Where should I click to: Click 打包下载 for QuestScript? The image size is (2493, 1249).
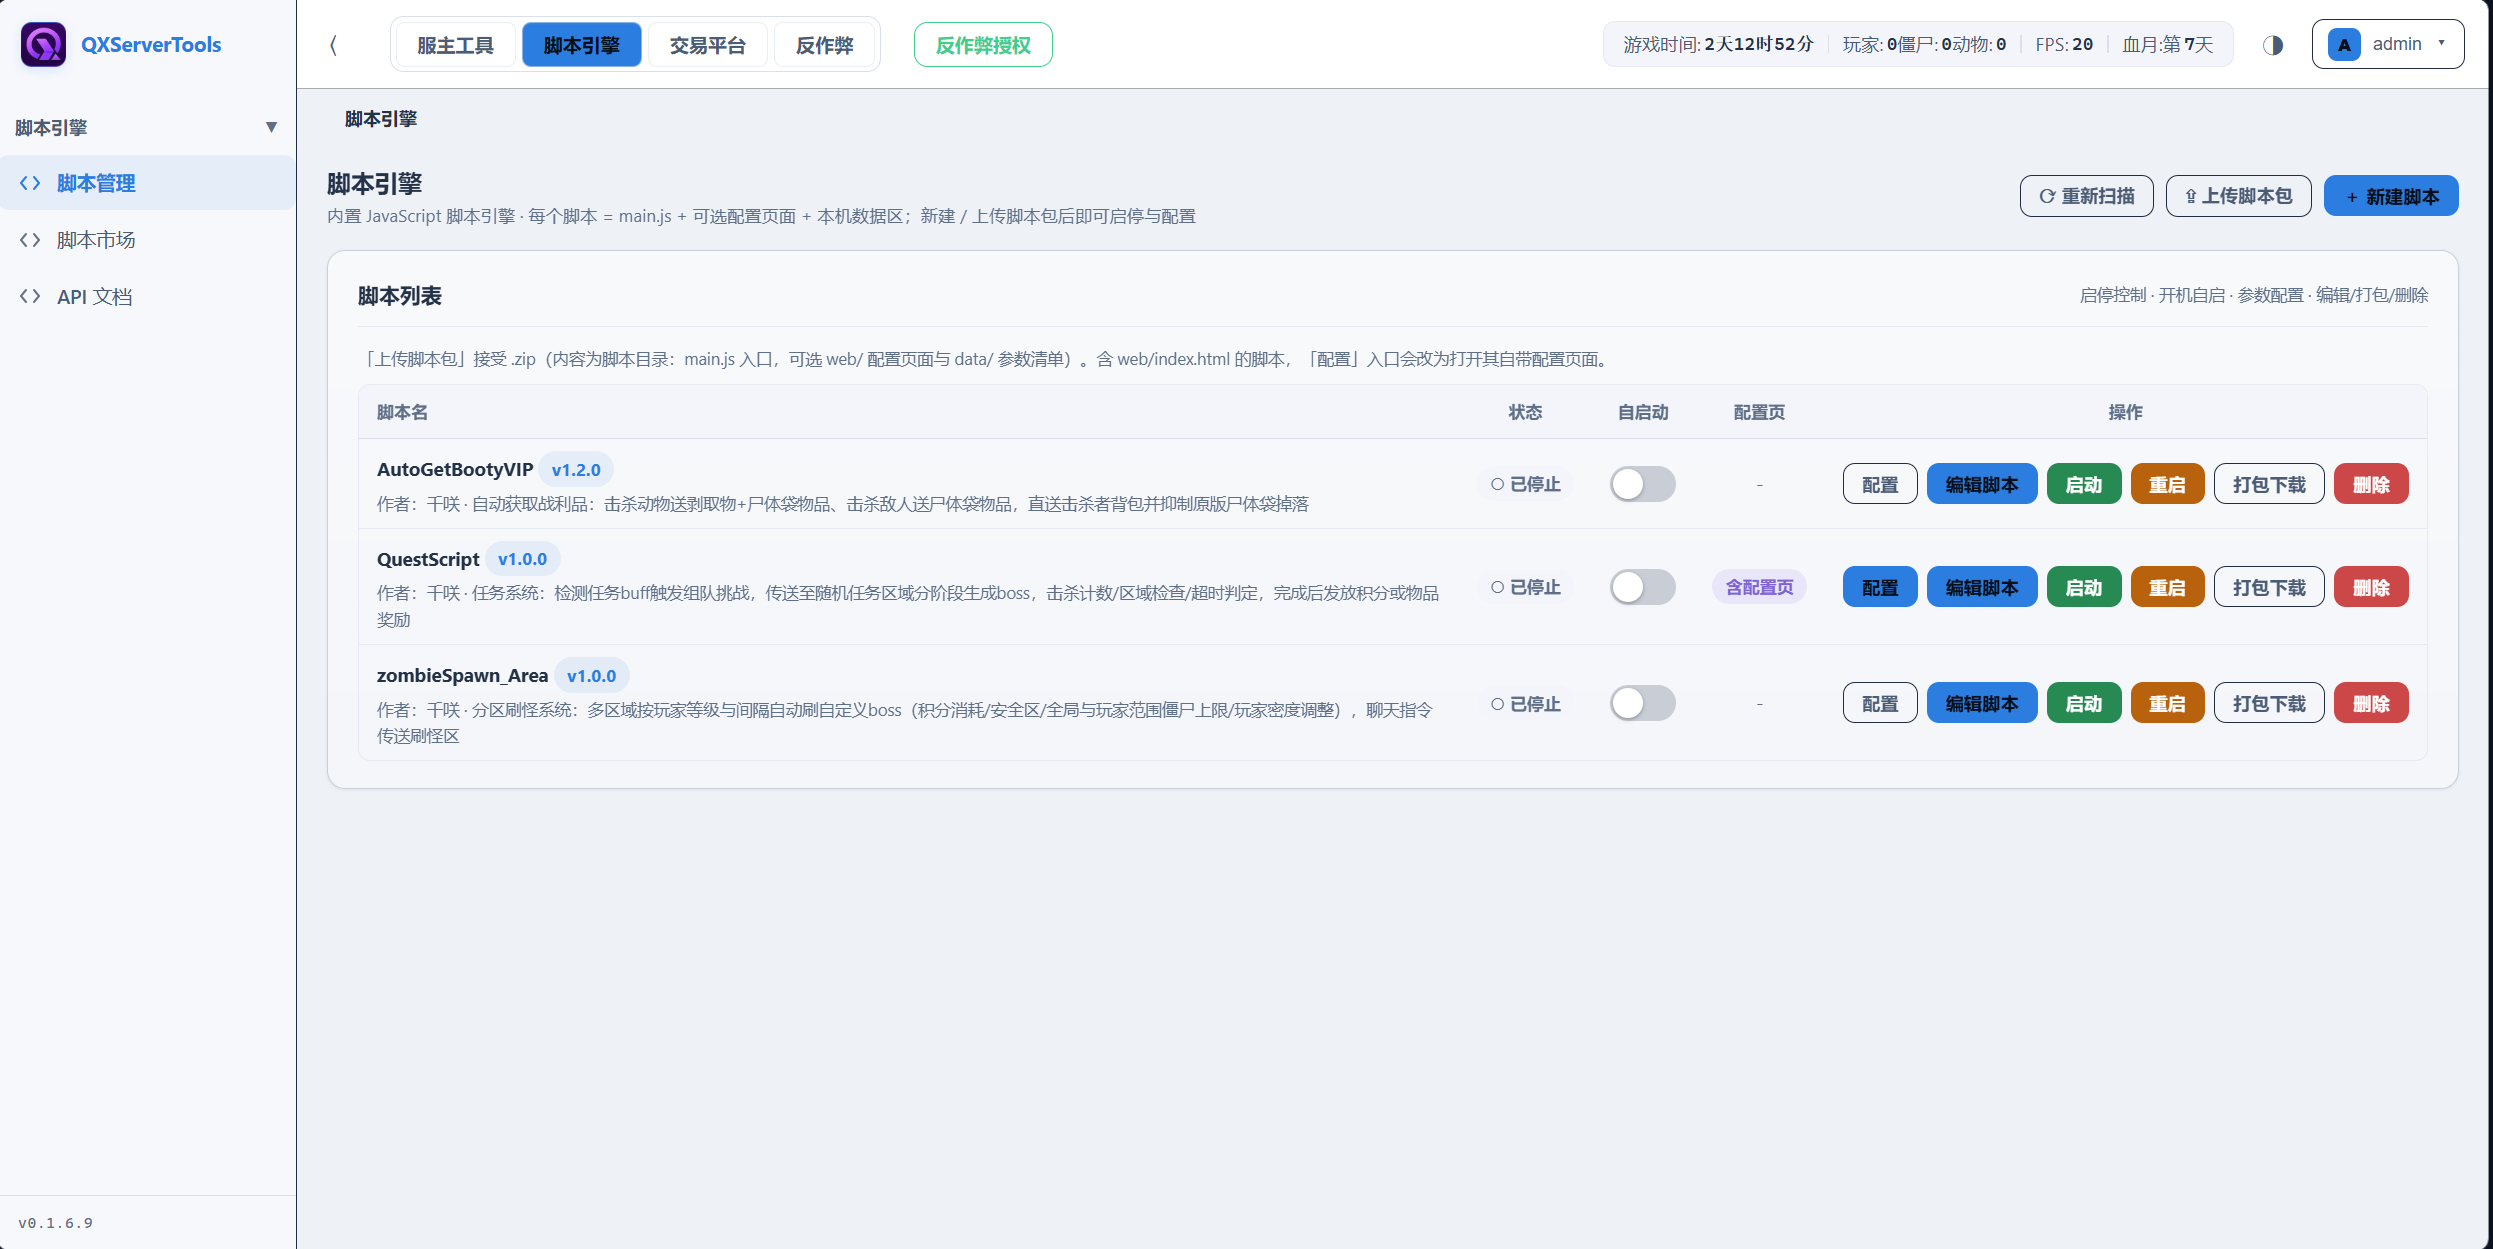click(x=2268, y=587)
